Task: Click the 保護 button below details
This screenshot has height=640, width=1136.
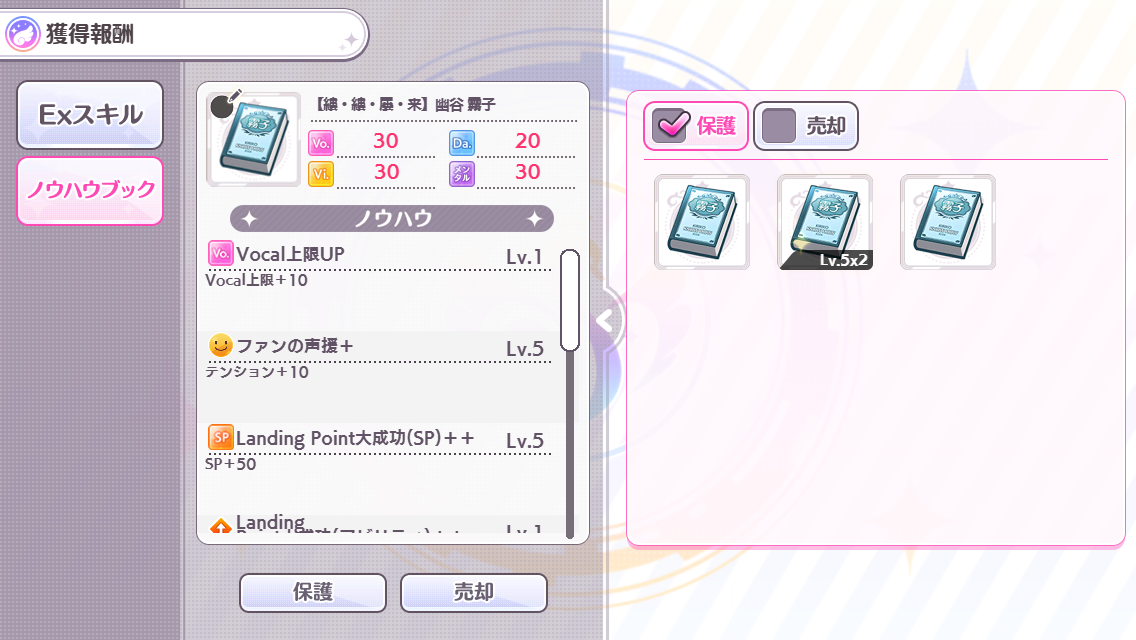Action: [313, 592]
